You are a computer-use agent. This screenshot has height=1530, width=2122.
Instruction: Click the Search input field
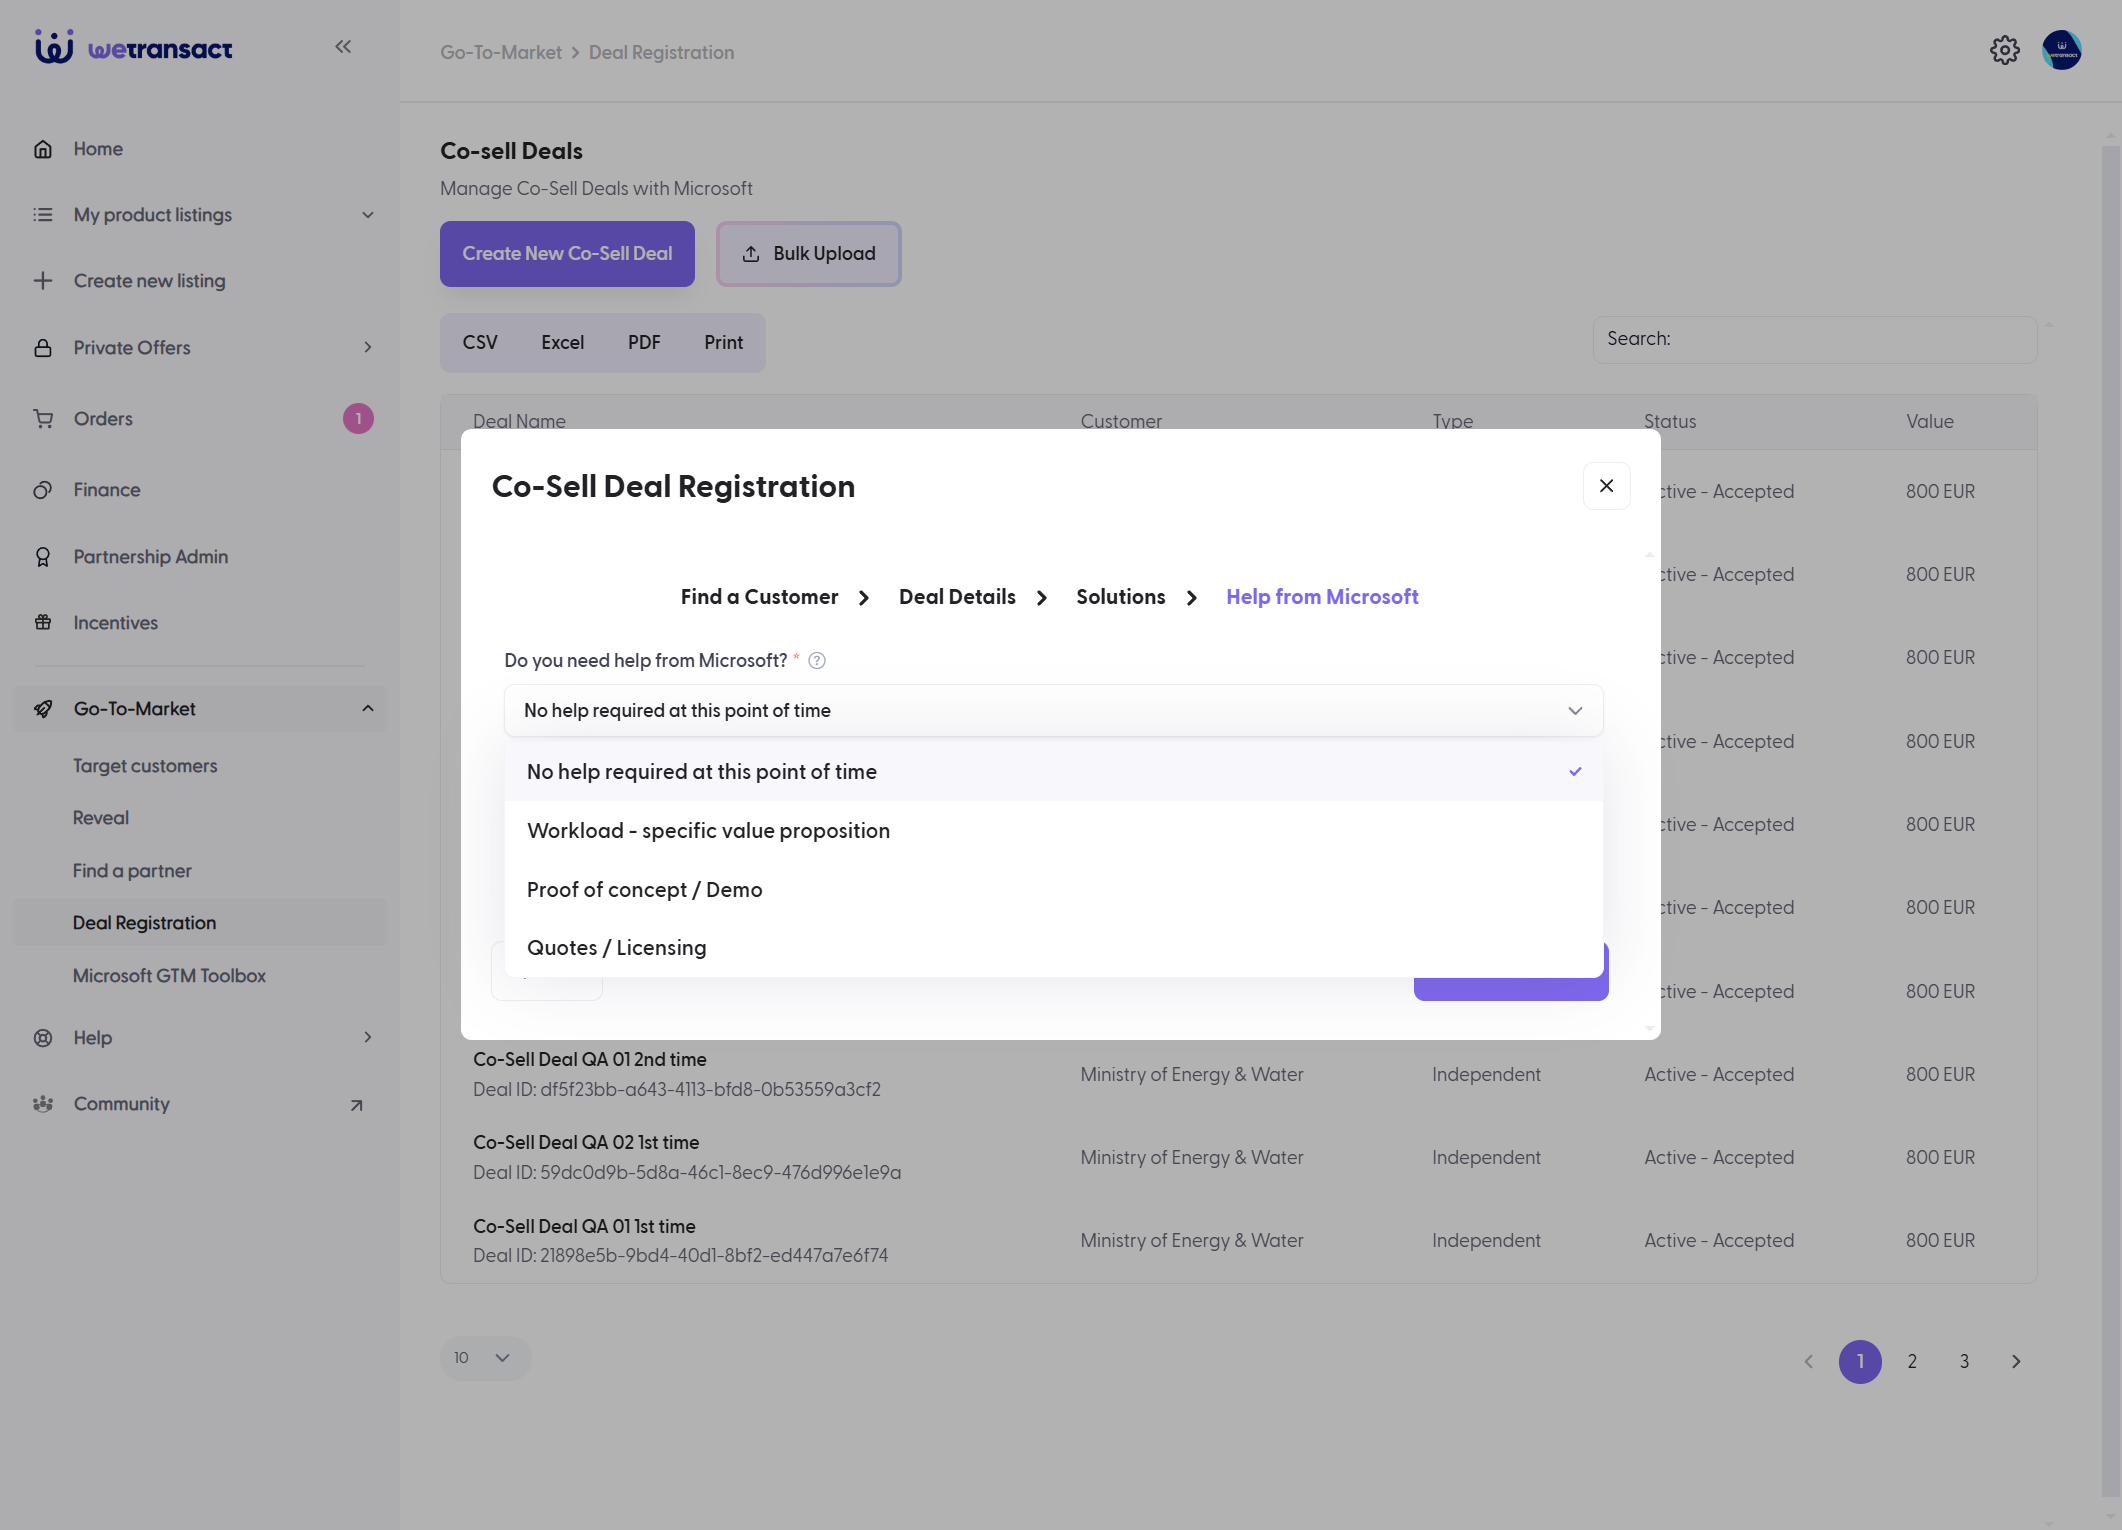coord(1814,340)
